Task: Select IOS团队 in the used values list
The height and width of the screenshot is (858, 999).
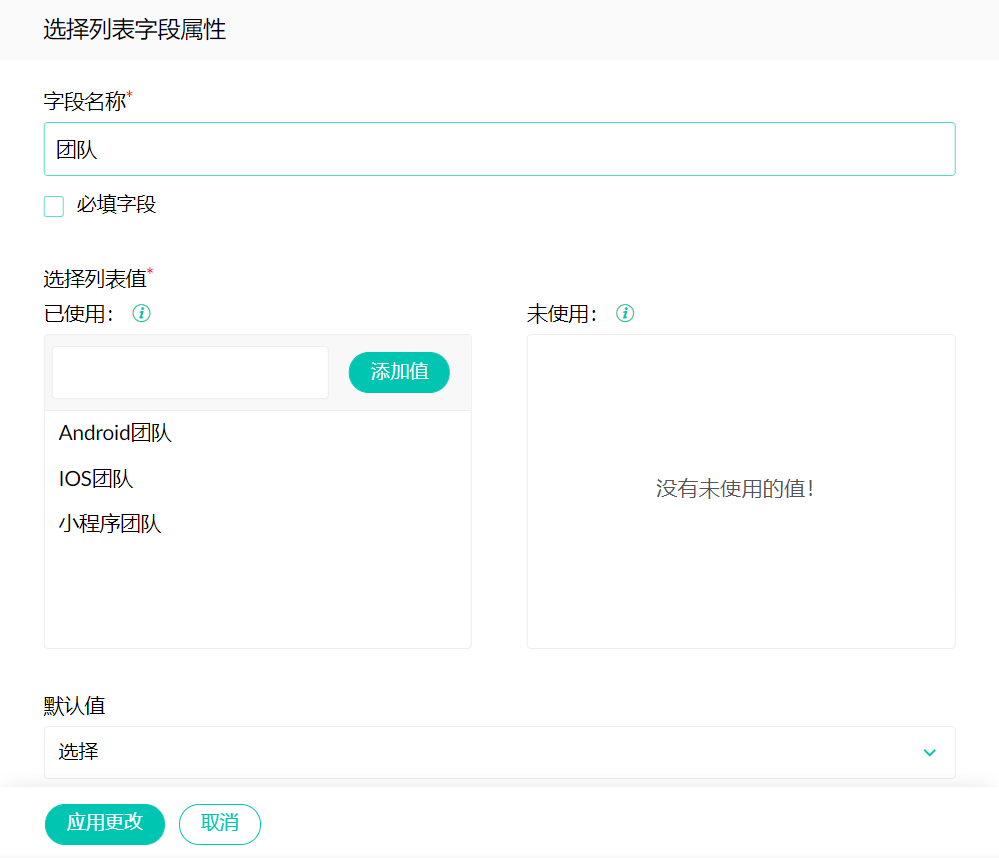Action: click(x=96, y=479)
